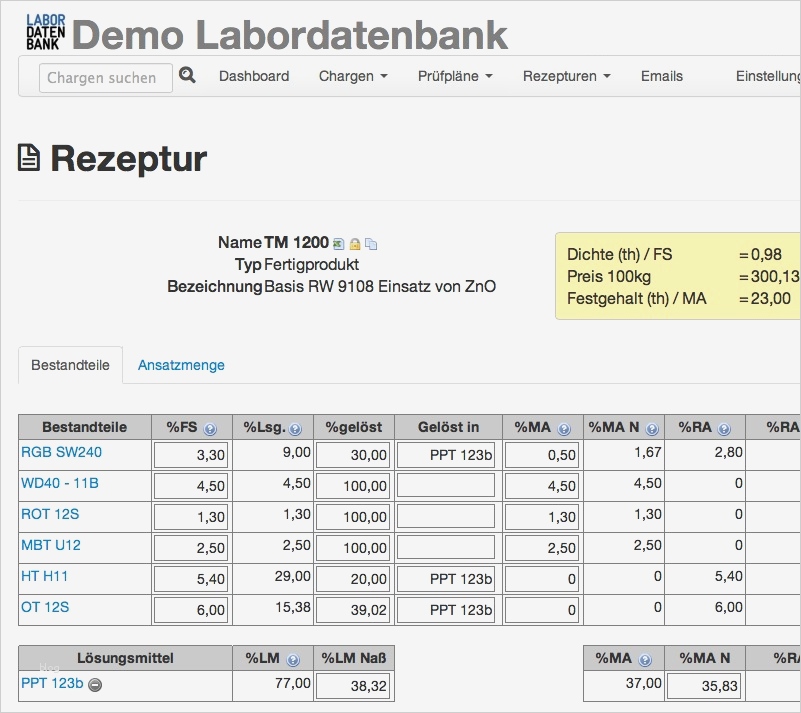Screen dimensions: 801x713
Task: Click the %Lsg. value 15,38
Action: click(293, 607)
